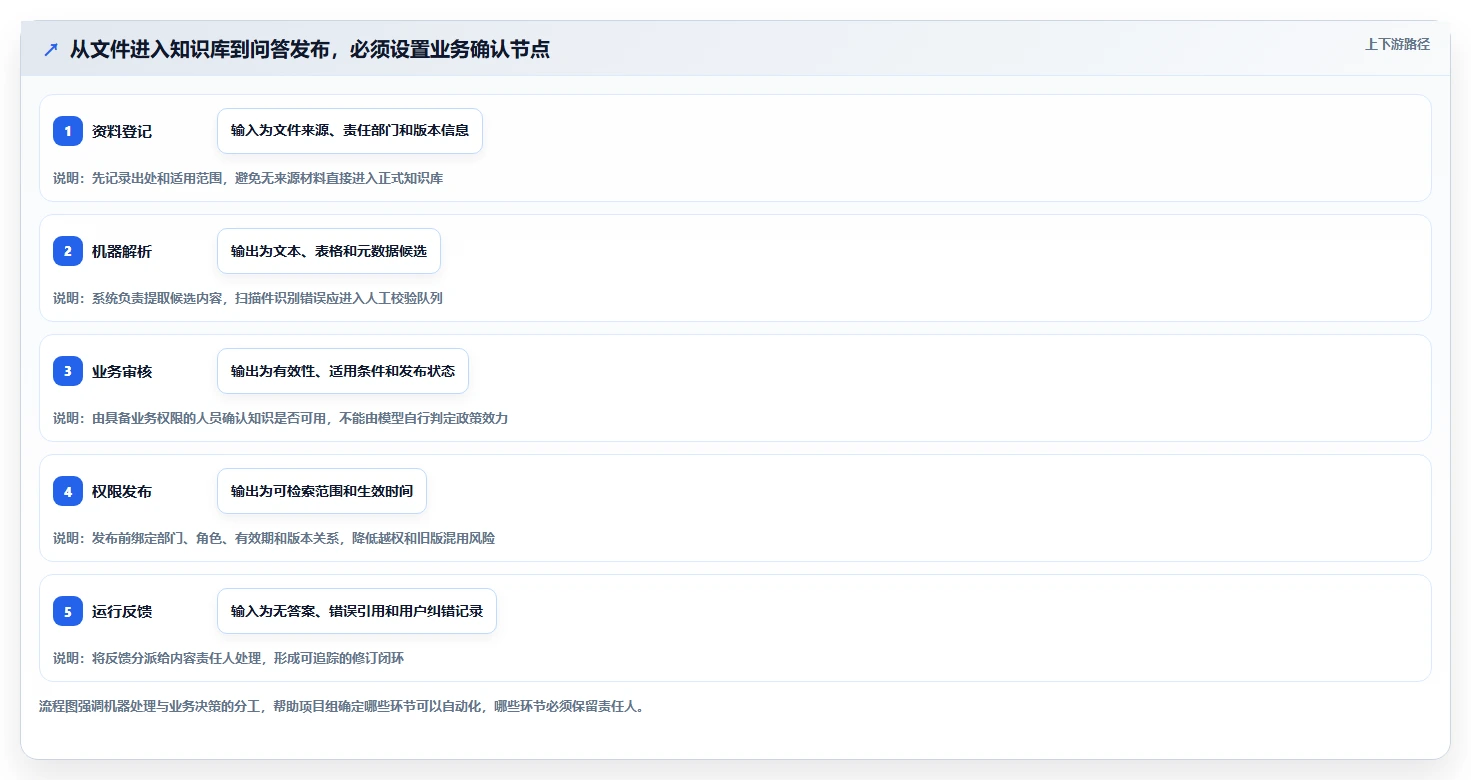
Task: Click the chip 输入为无答案、错误引用和用户纠错记录
Action: point(357,611)
